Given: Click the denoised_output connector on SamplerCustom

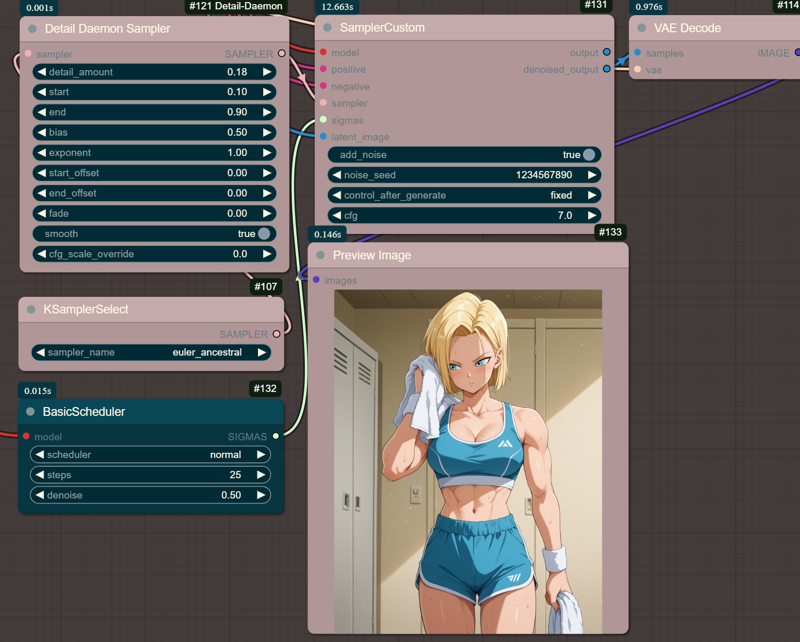Looking at the screenshot, I should (x=607, y=70).
